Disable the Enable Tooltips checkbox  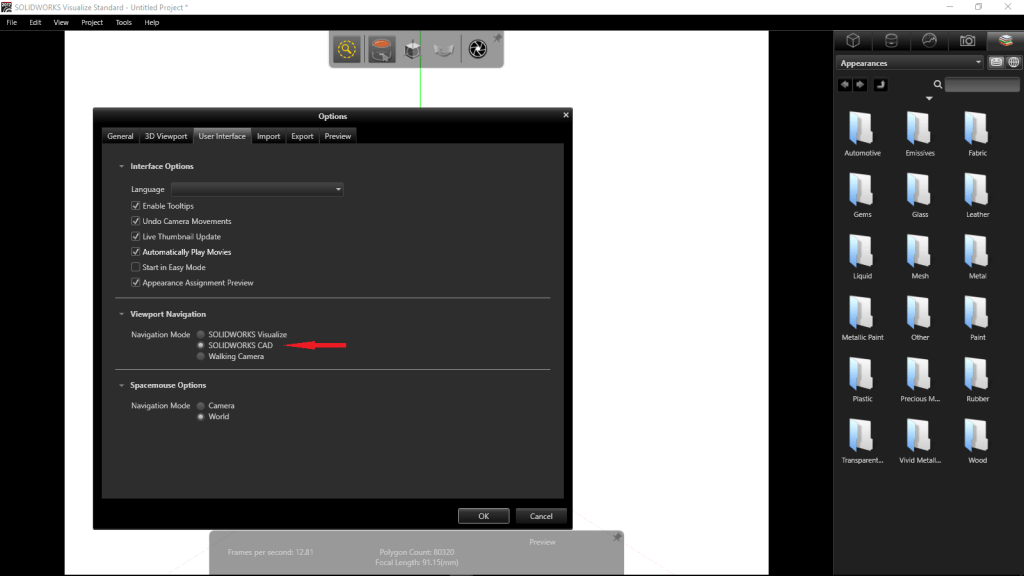pos(135,206)
